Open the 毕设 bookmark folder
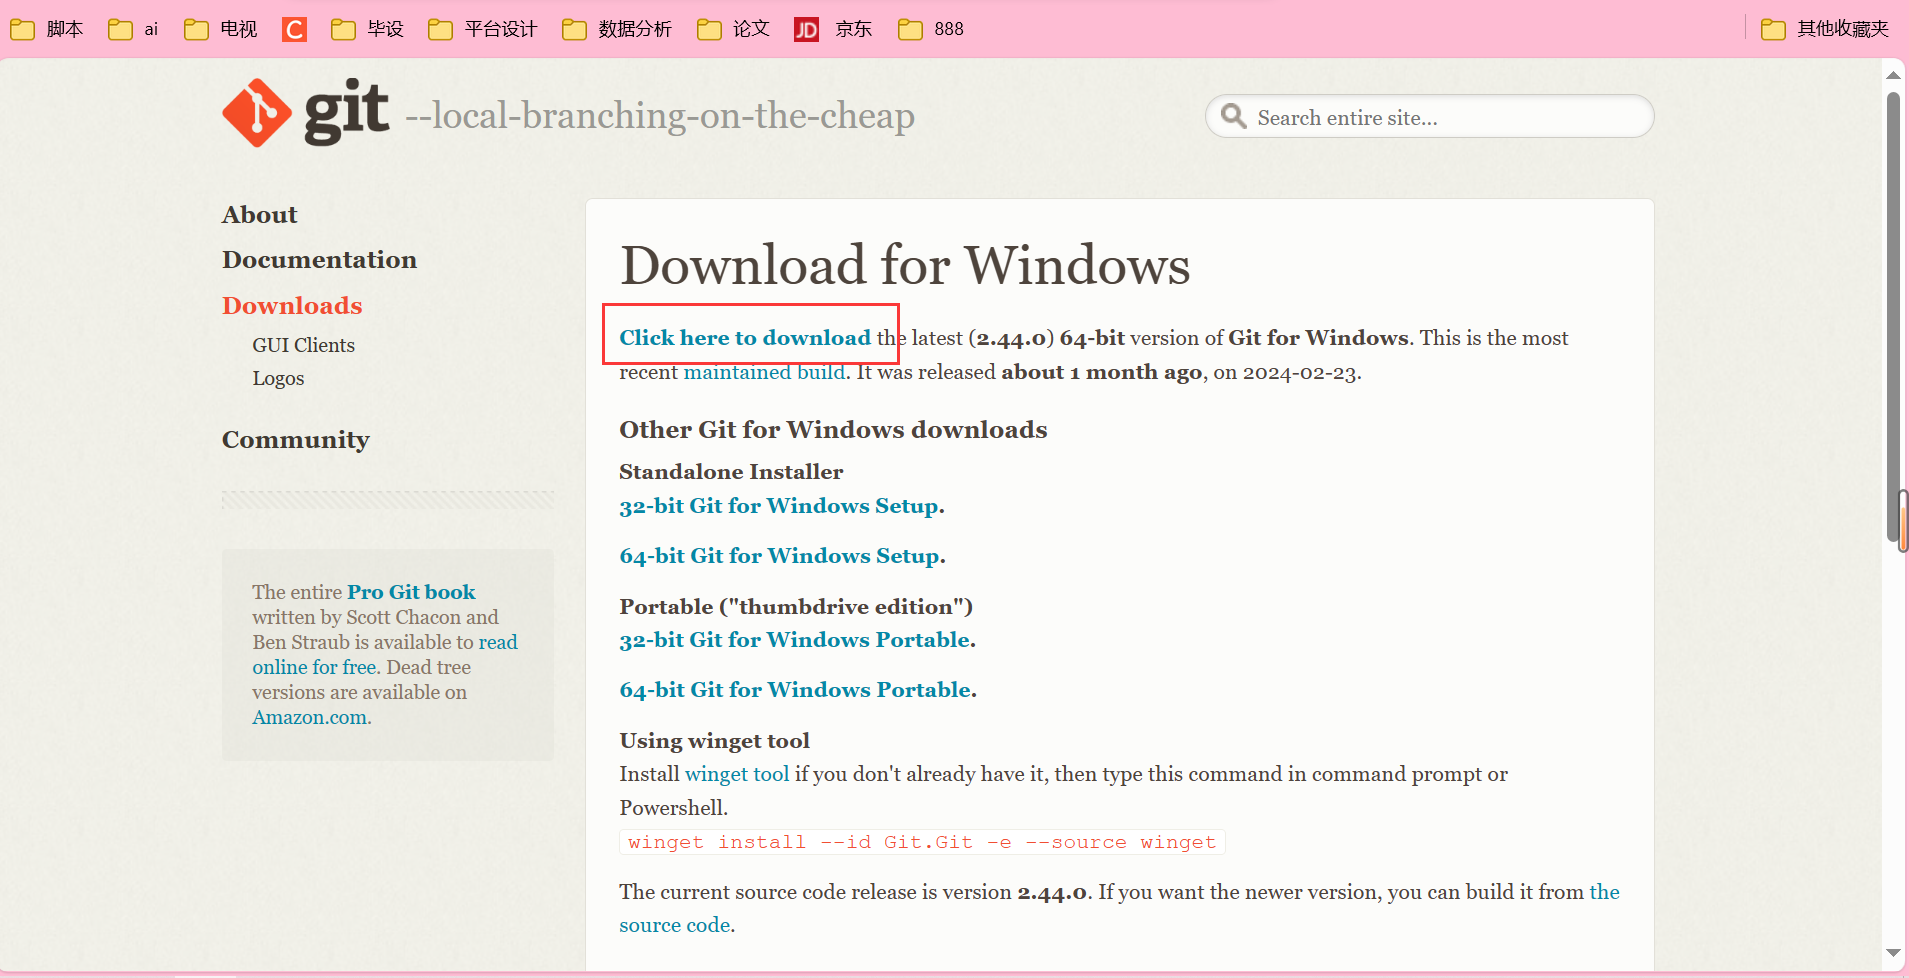This screenshot has height=978, width=1909. coord(367,29)
